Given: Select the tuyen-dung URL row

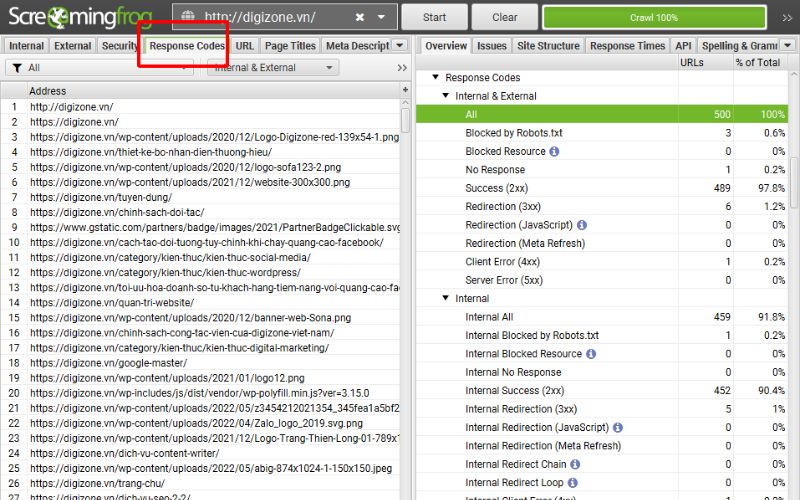Looking at the screenshot, I should click(200, 197).
